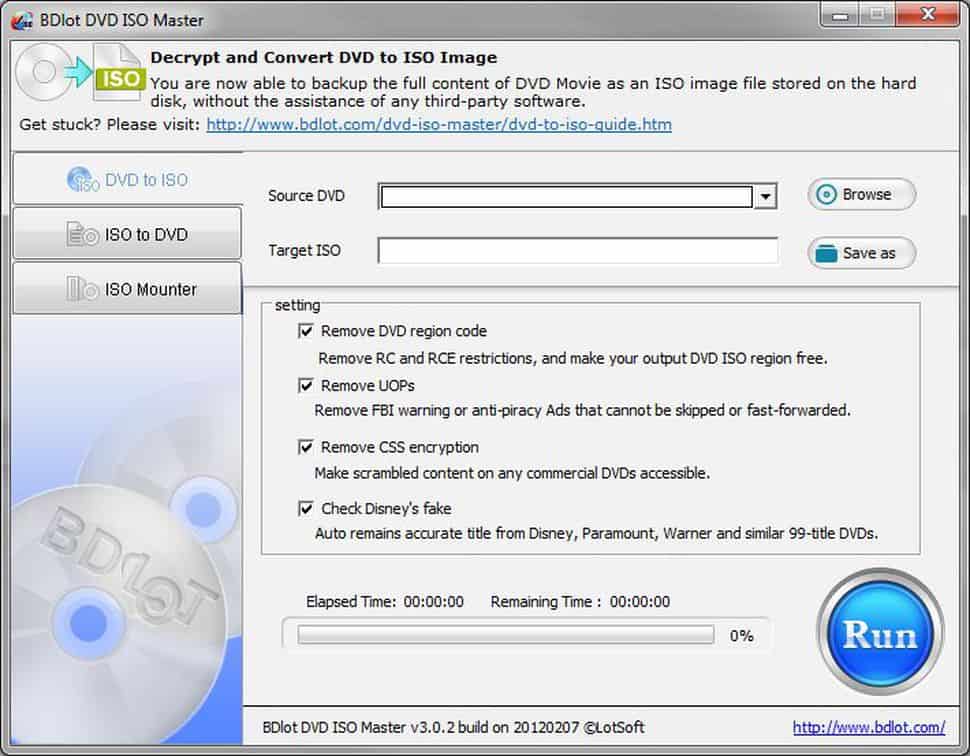Viewport: 970px width, 756px height.
Task: Click the BDlot app icon in title bar
Action: coord(19,19)
